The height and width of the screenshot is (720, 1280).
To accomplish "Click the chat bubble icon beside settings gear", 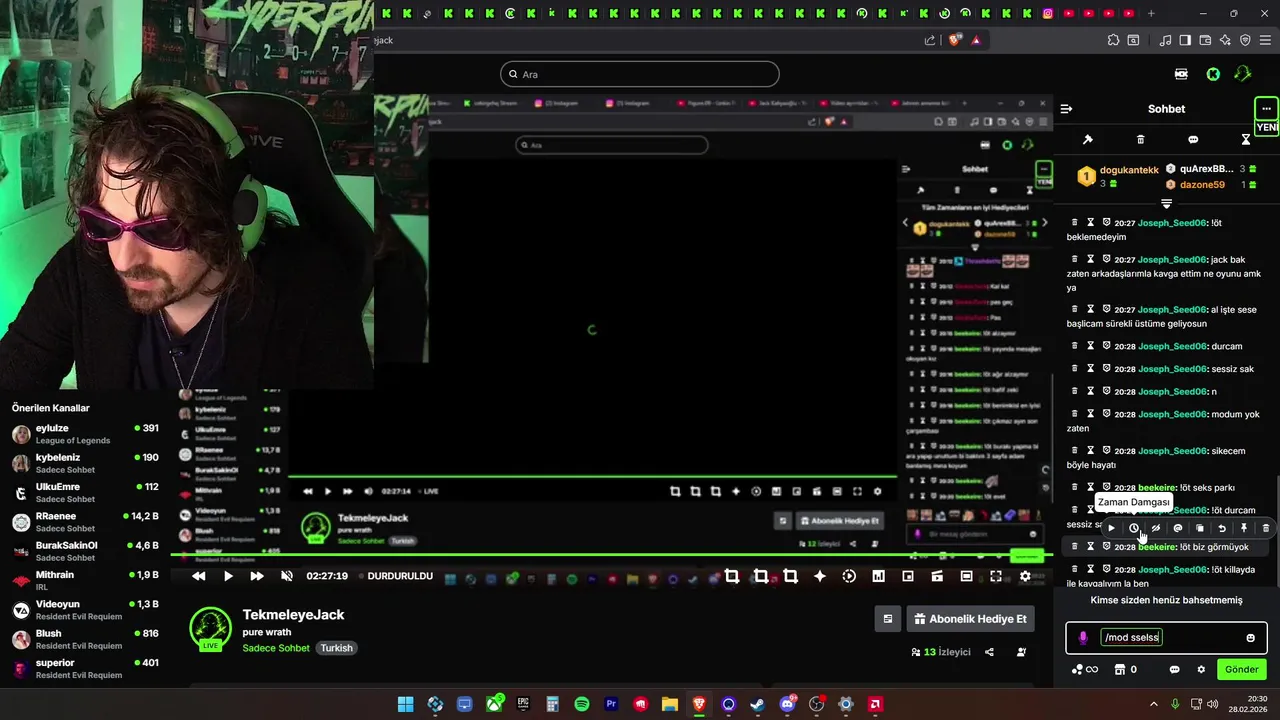I will click(1175, 669).
